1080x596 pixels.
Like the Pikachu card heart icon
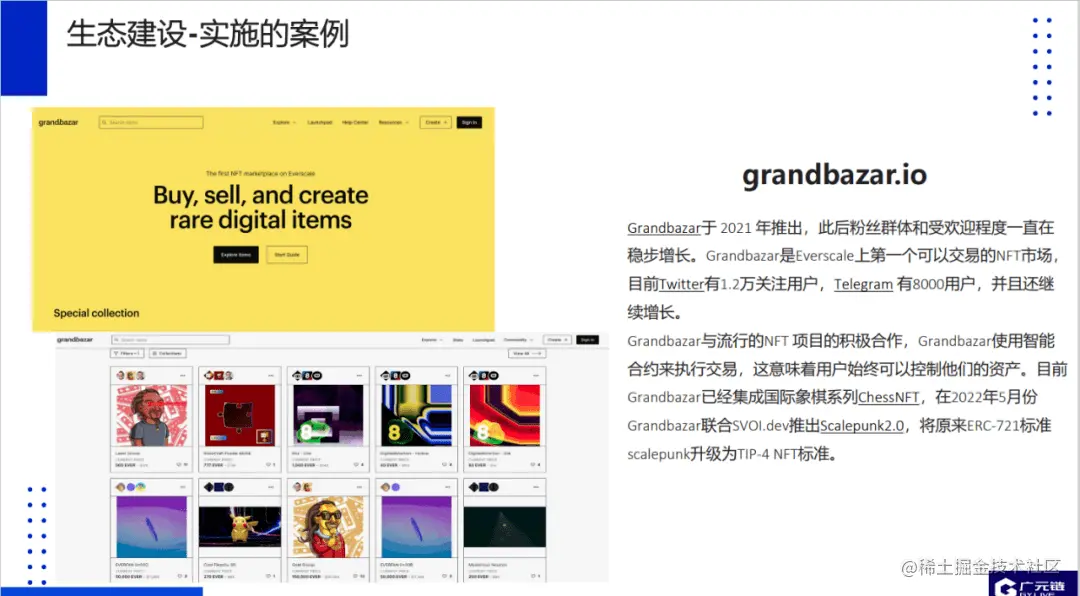[270, 576]
